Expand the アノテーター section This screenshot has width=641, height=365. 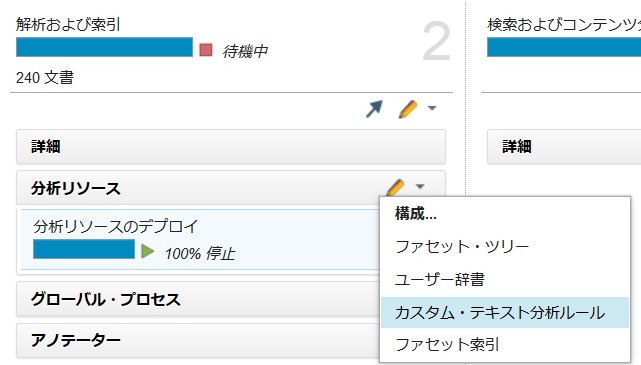[x=198, y=340]
